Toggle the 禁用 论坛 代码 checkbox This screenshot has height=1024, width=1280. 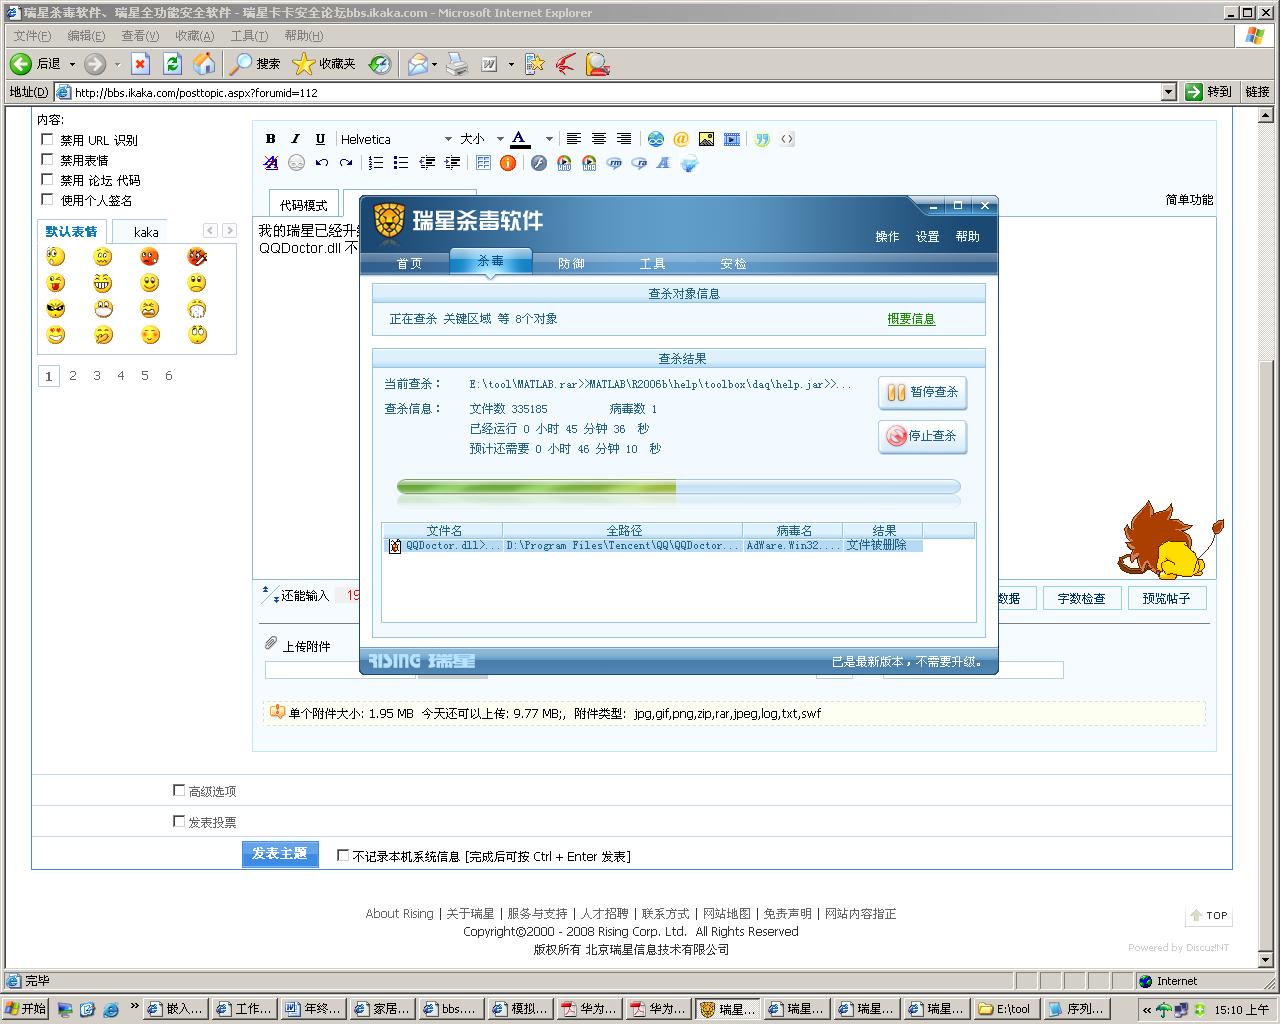[47, 179]
